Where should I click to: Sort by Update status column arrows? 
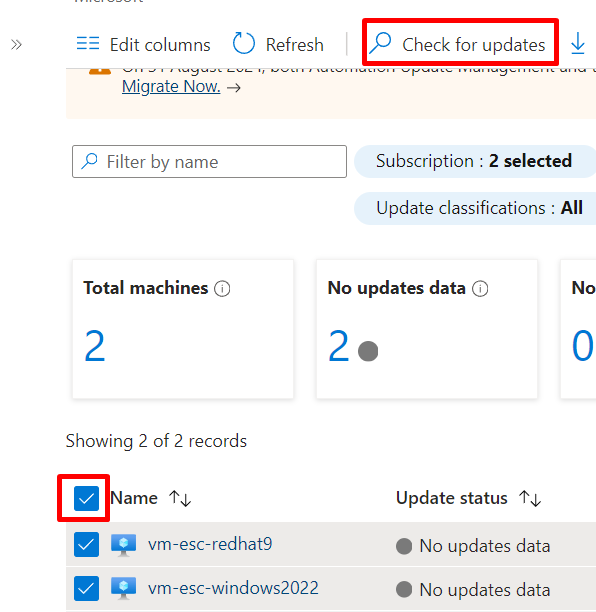click(x=530, y=498)
